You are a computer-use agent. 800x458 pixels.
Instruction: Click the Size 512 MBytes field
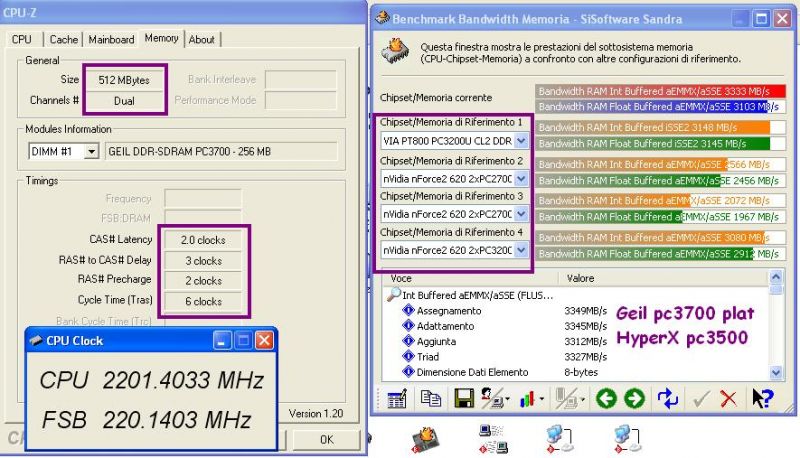124,80
